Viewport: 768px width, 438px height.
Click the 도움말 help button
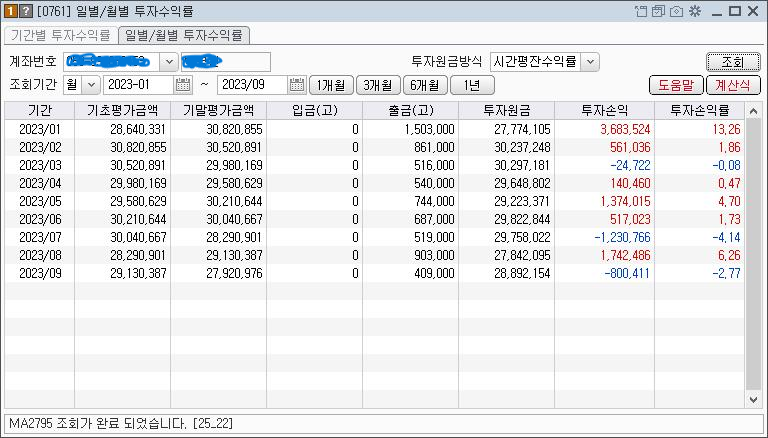point(675,85)
